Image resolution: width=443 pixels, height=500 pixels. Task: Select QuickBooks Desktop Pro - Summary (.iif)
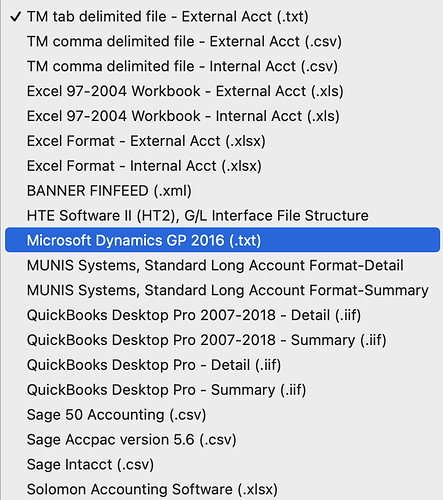222,390
